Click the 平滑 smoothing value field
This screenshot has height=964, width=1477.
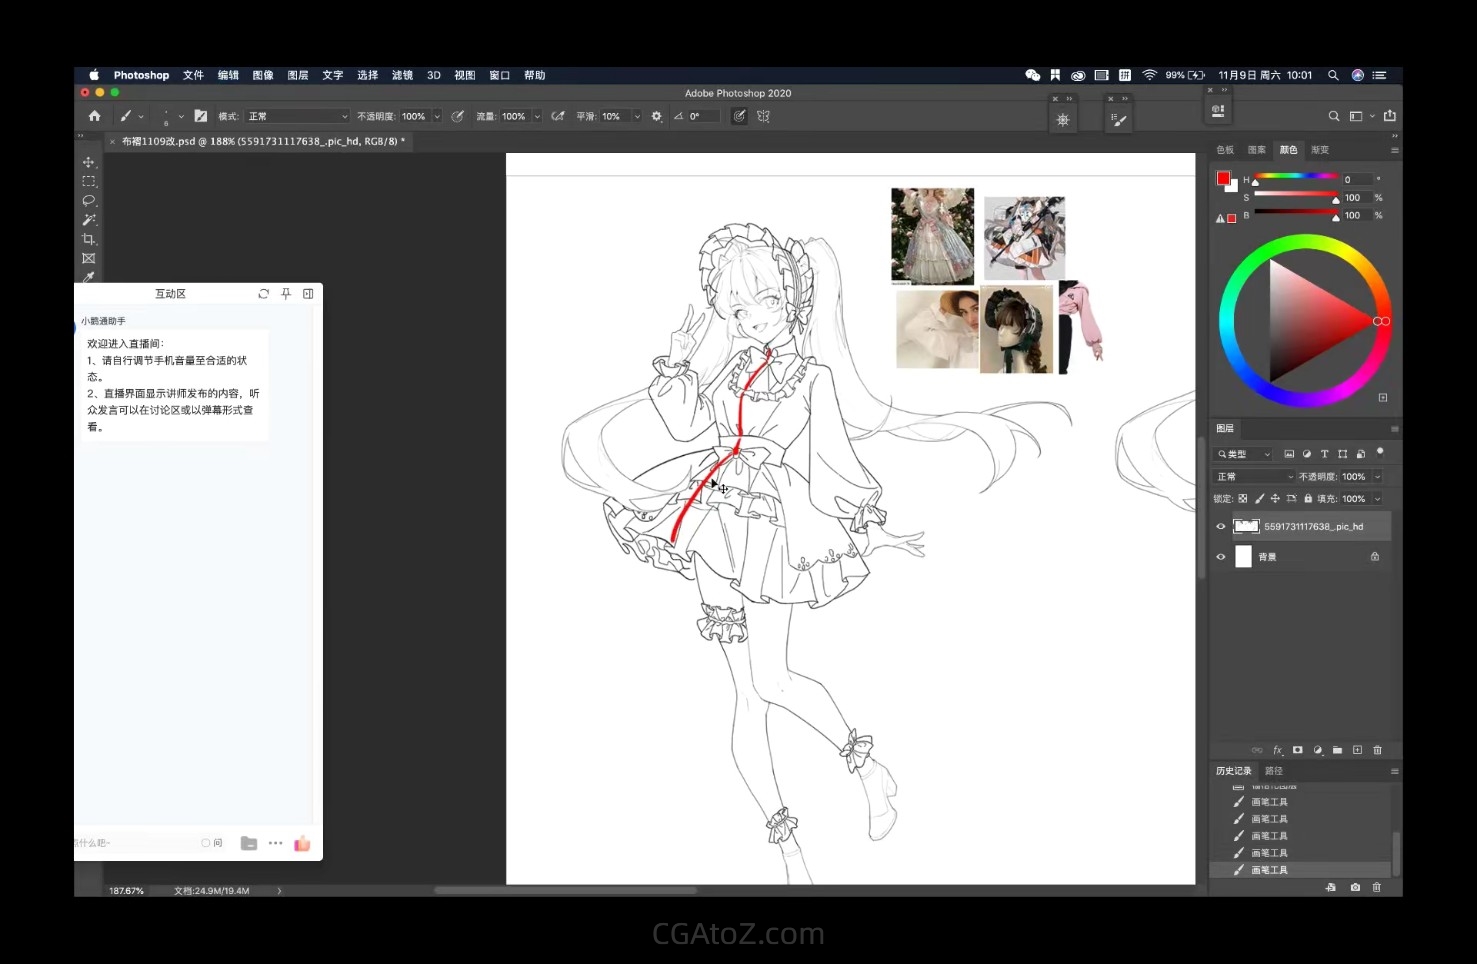[x=611, y=116]
